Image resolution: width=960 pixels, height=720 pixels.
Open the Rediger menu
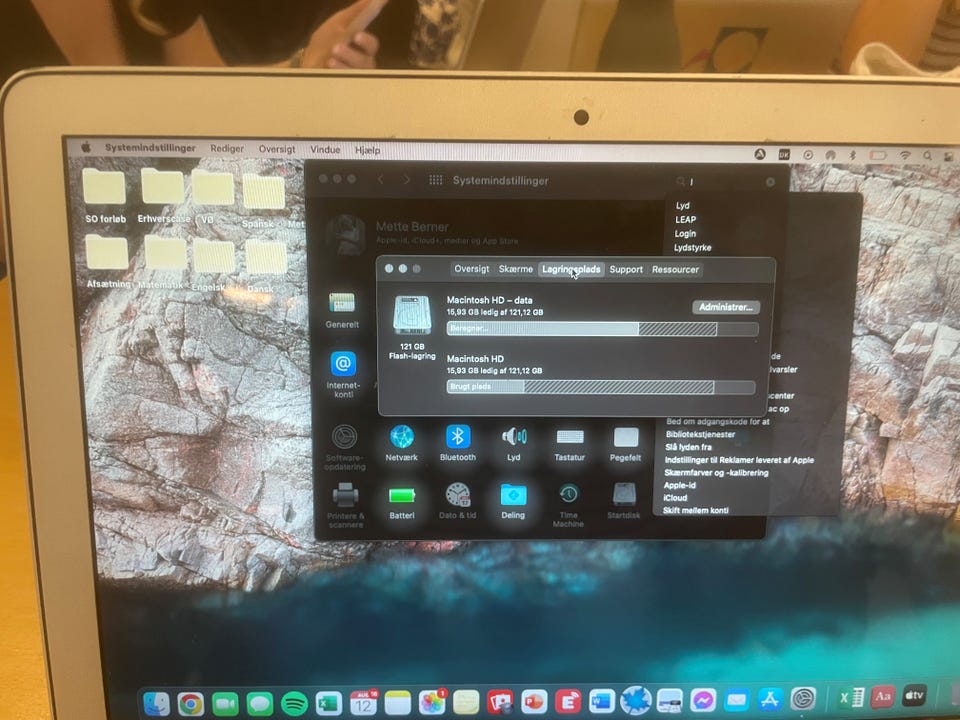(227, 149)
